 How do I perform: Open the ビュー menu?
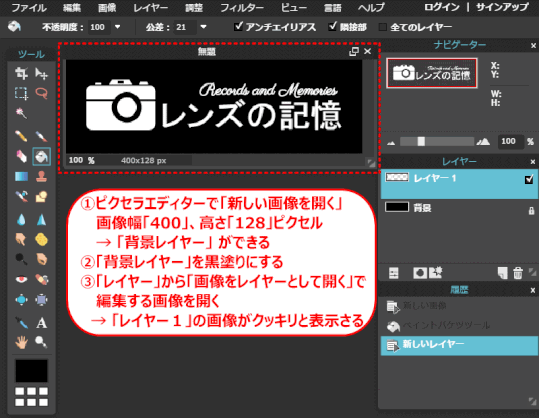[x=294, y=8]
